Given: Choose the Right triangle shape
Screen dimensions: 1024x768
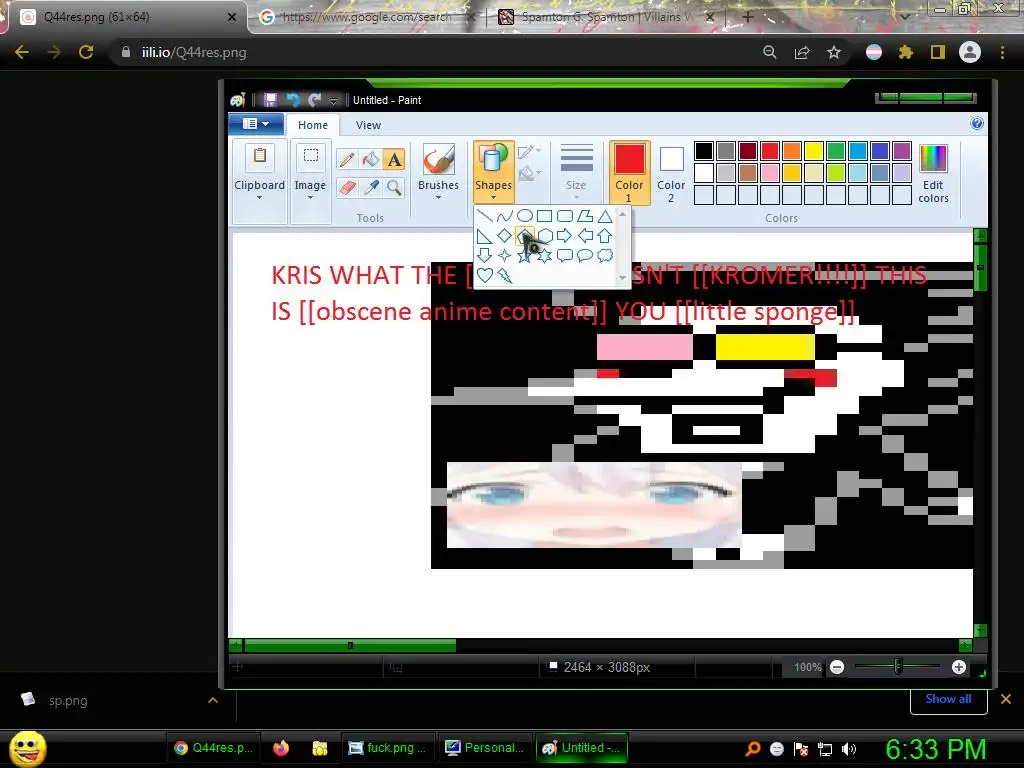Looking at the screenshot, I should point(485,236).
